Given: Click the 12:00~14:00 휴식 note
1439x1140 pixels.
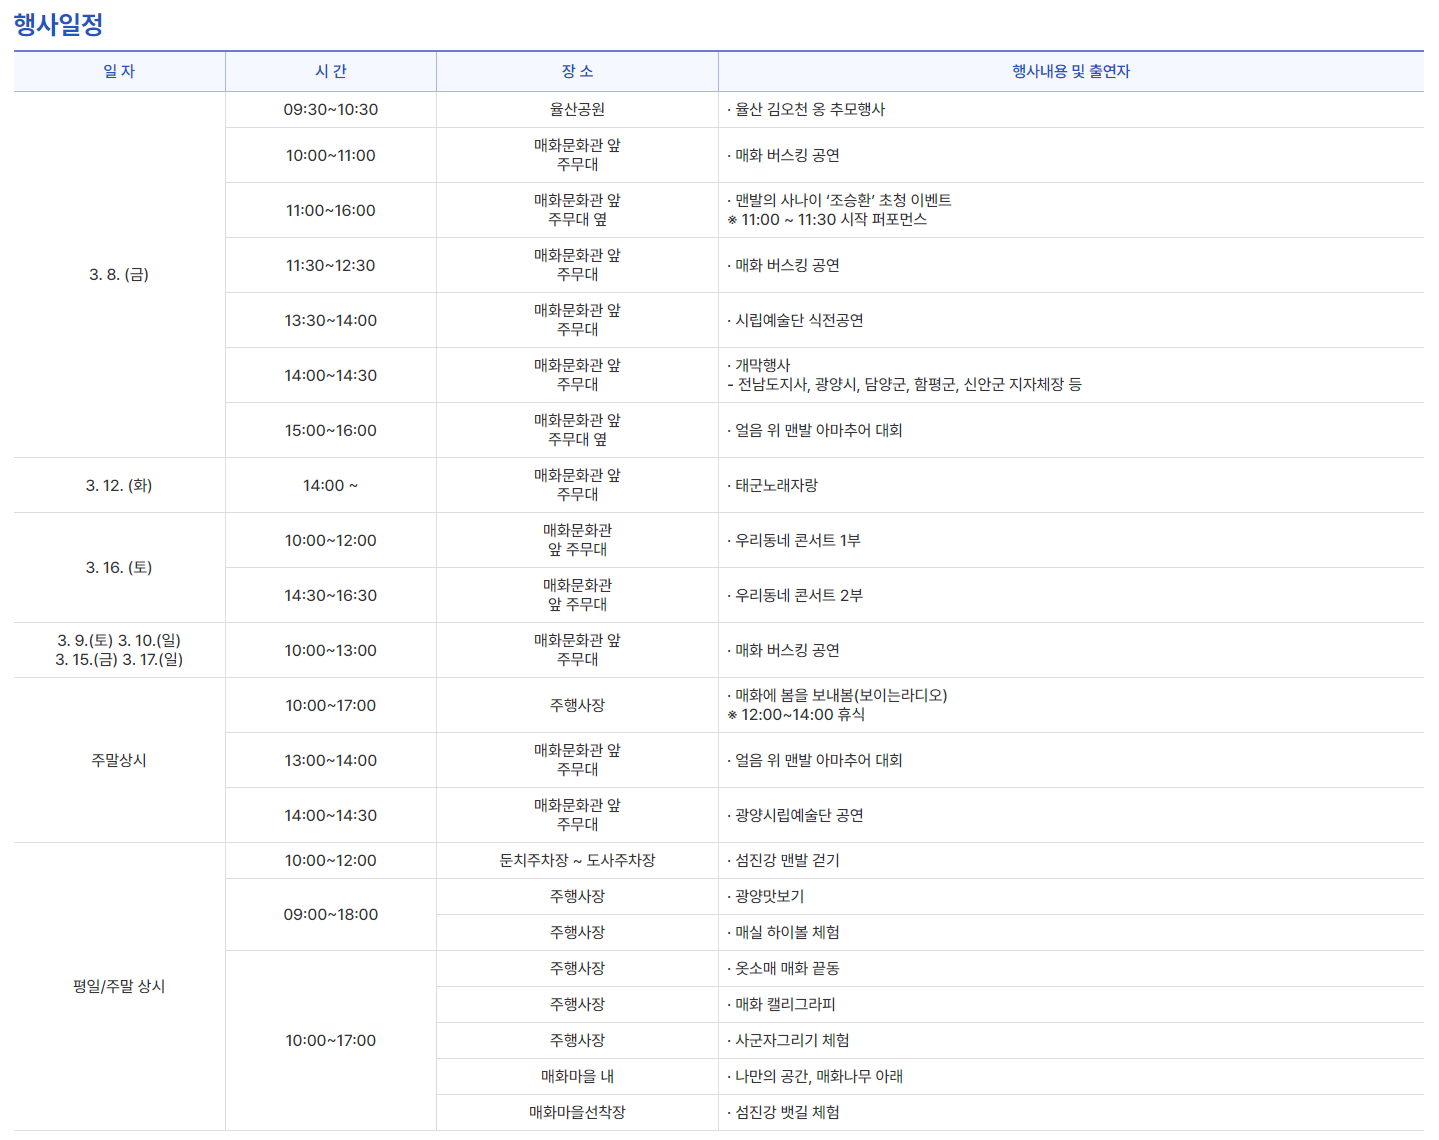Looking at the screenshot, I should tap(796, 715).
